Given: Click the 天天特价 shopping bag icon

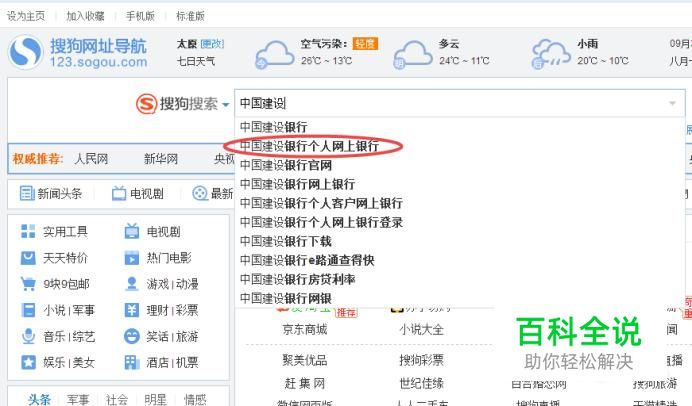Looking at the screenshot, I should tap(28, 258).
